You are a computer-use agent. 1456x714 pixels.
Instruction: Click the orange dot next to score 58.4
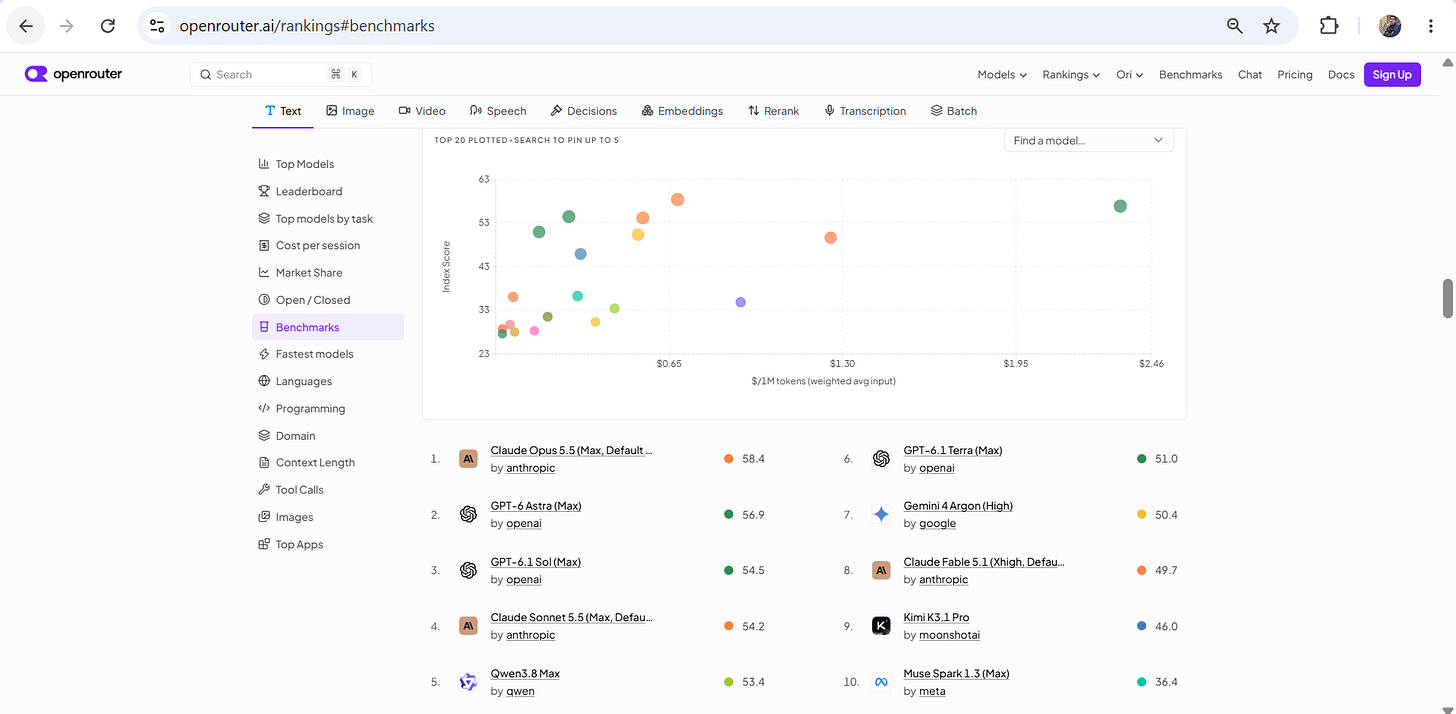point(729,459)
